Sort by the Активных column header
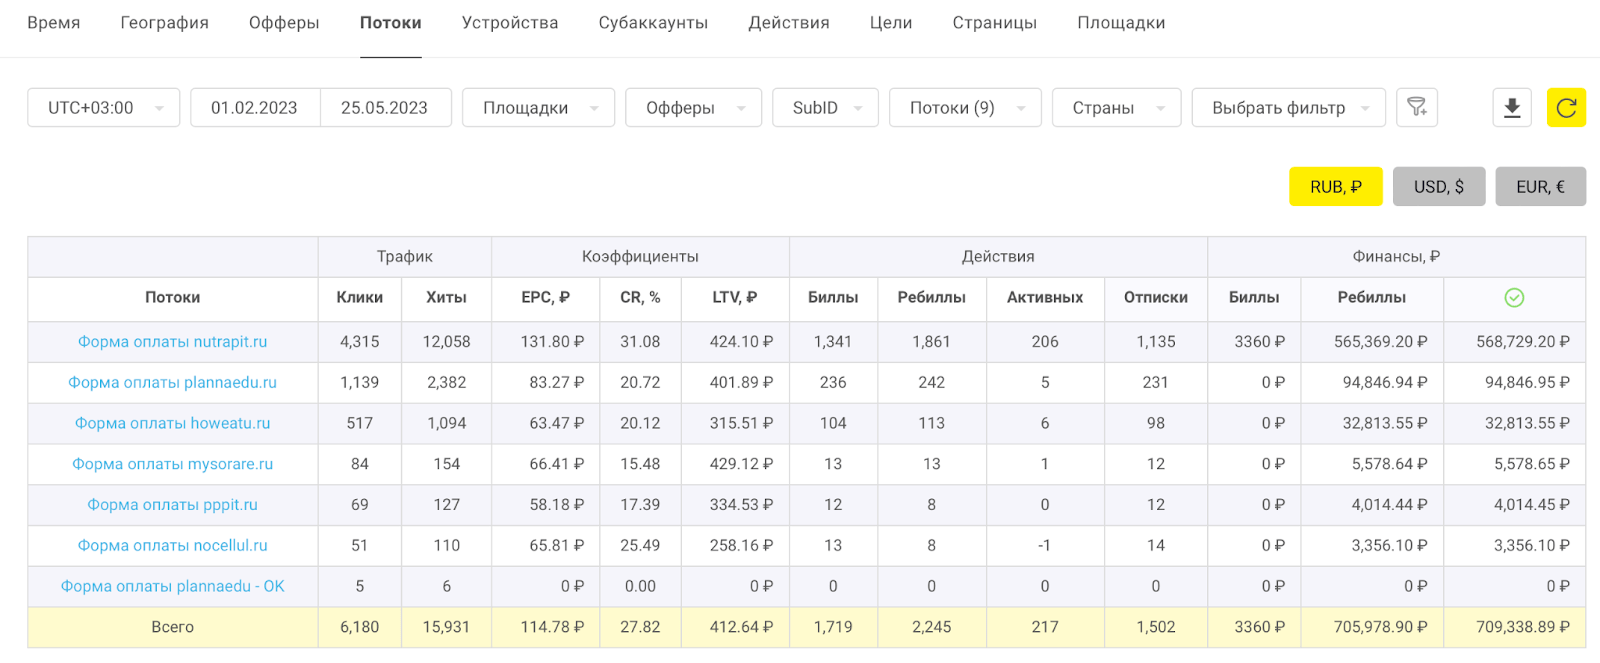The image size is (1600, 663). pos(1045,297)
